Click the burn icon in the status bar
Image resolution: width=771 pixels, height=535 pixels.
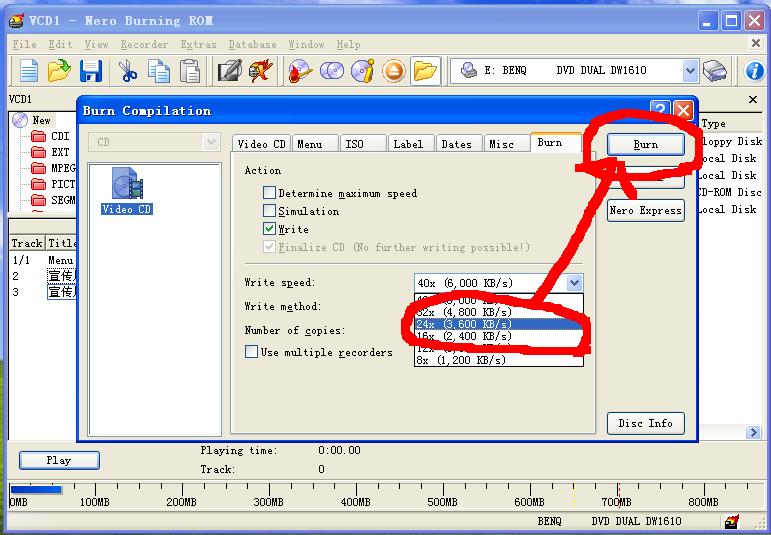[731, 522]
